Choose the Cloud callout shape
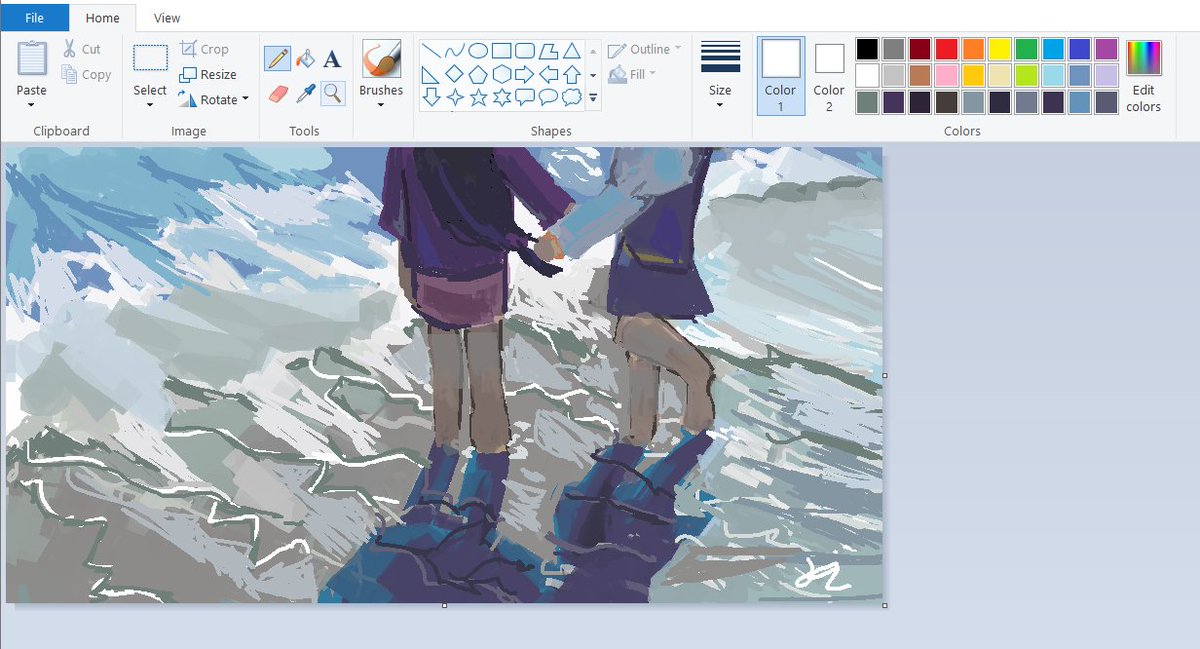The image size is (1200, 649). [x=571, y=97]
